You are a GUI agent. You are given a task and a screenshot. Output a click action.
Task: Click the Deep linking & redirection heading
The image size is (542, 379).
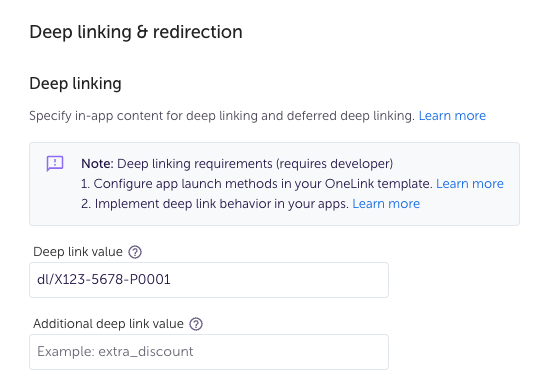(136, 32)
